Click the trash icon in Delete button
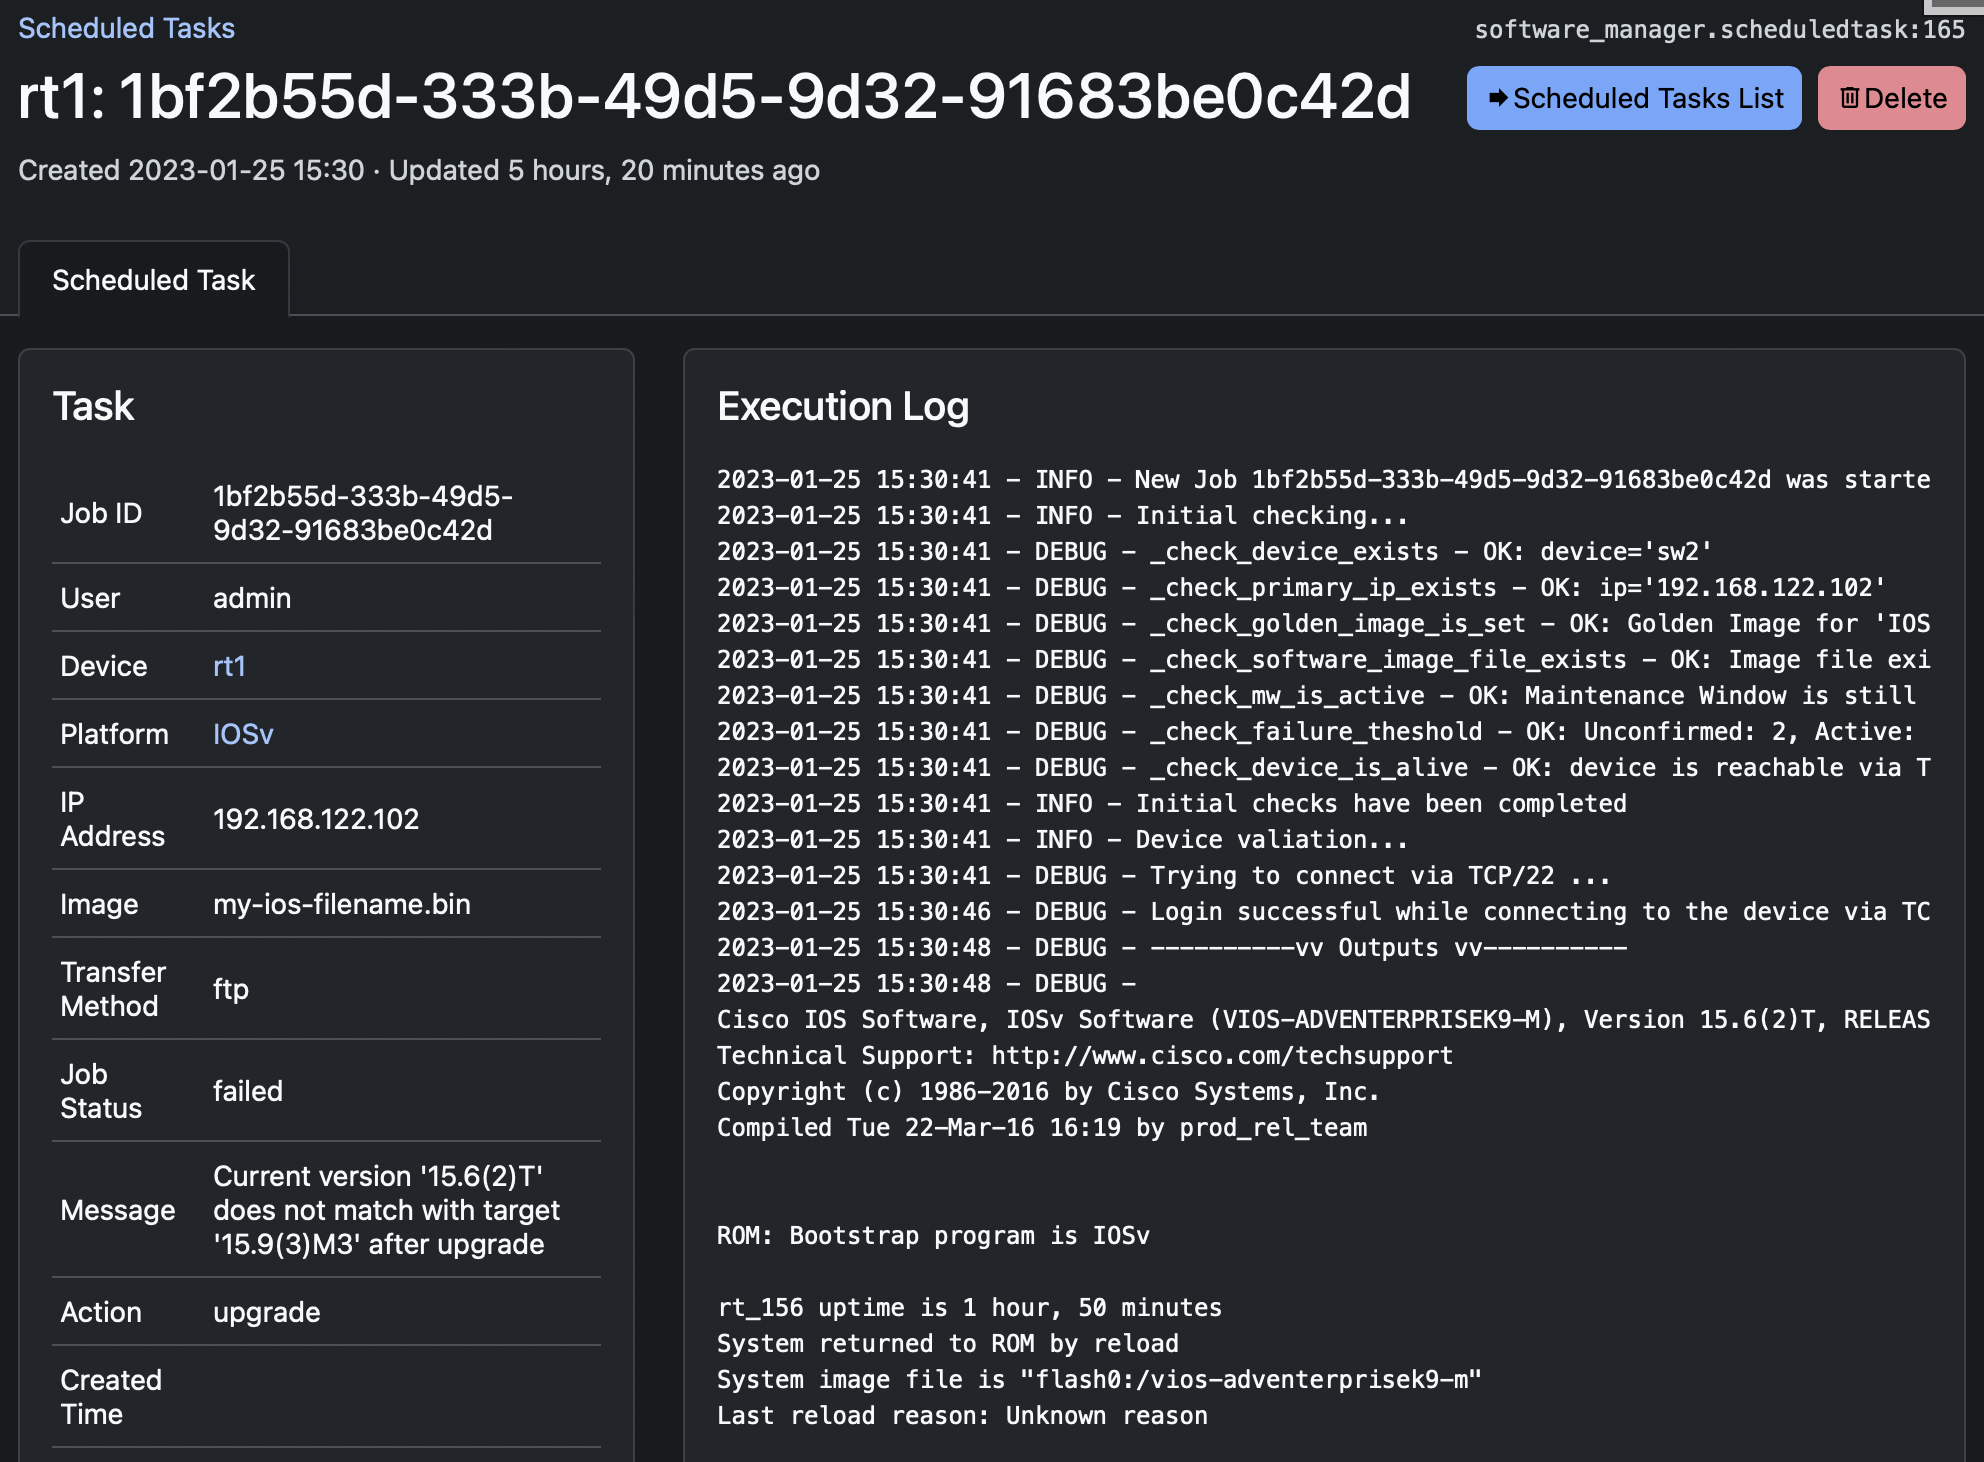1984x1462 pixels. tap(1850, 98)
